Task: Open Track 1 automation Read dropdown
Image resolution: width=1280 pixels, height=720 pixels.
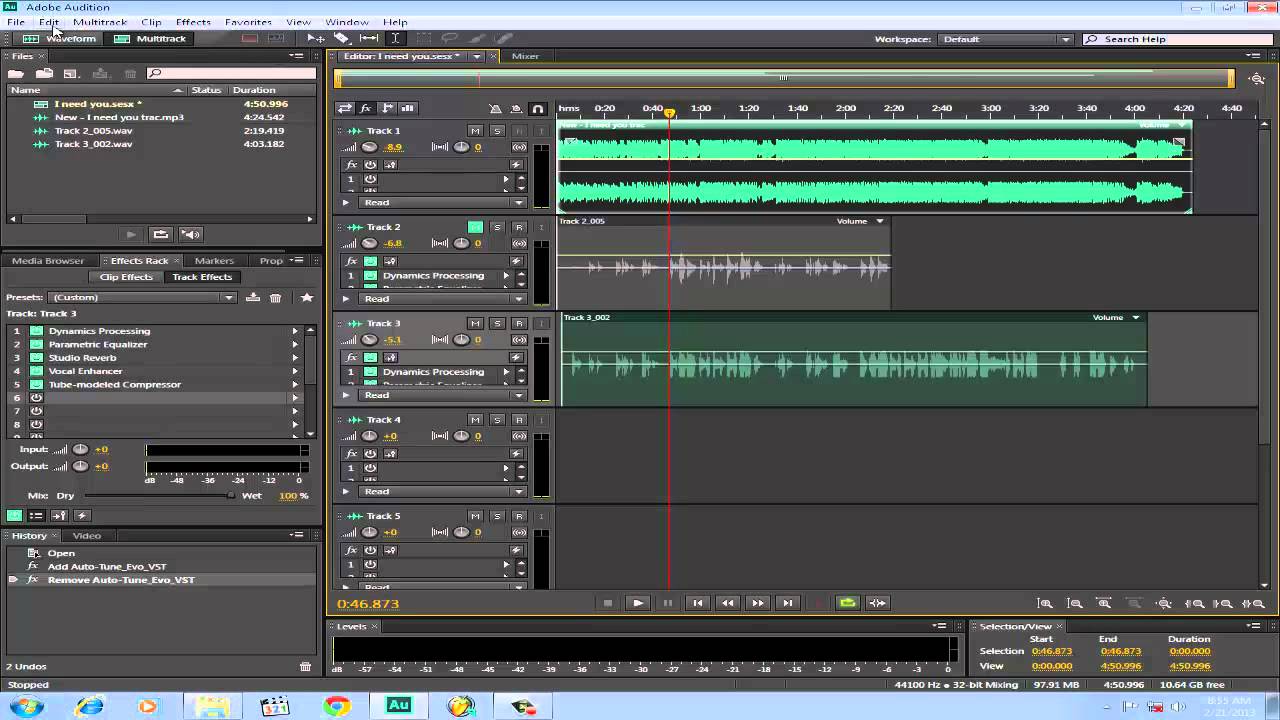Action: pyautogui.click(x=444, y=203)
